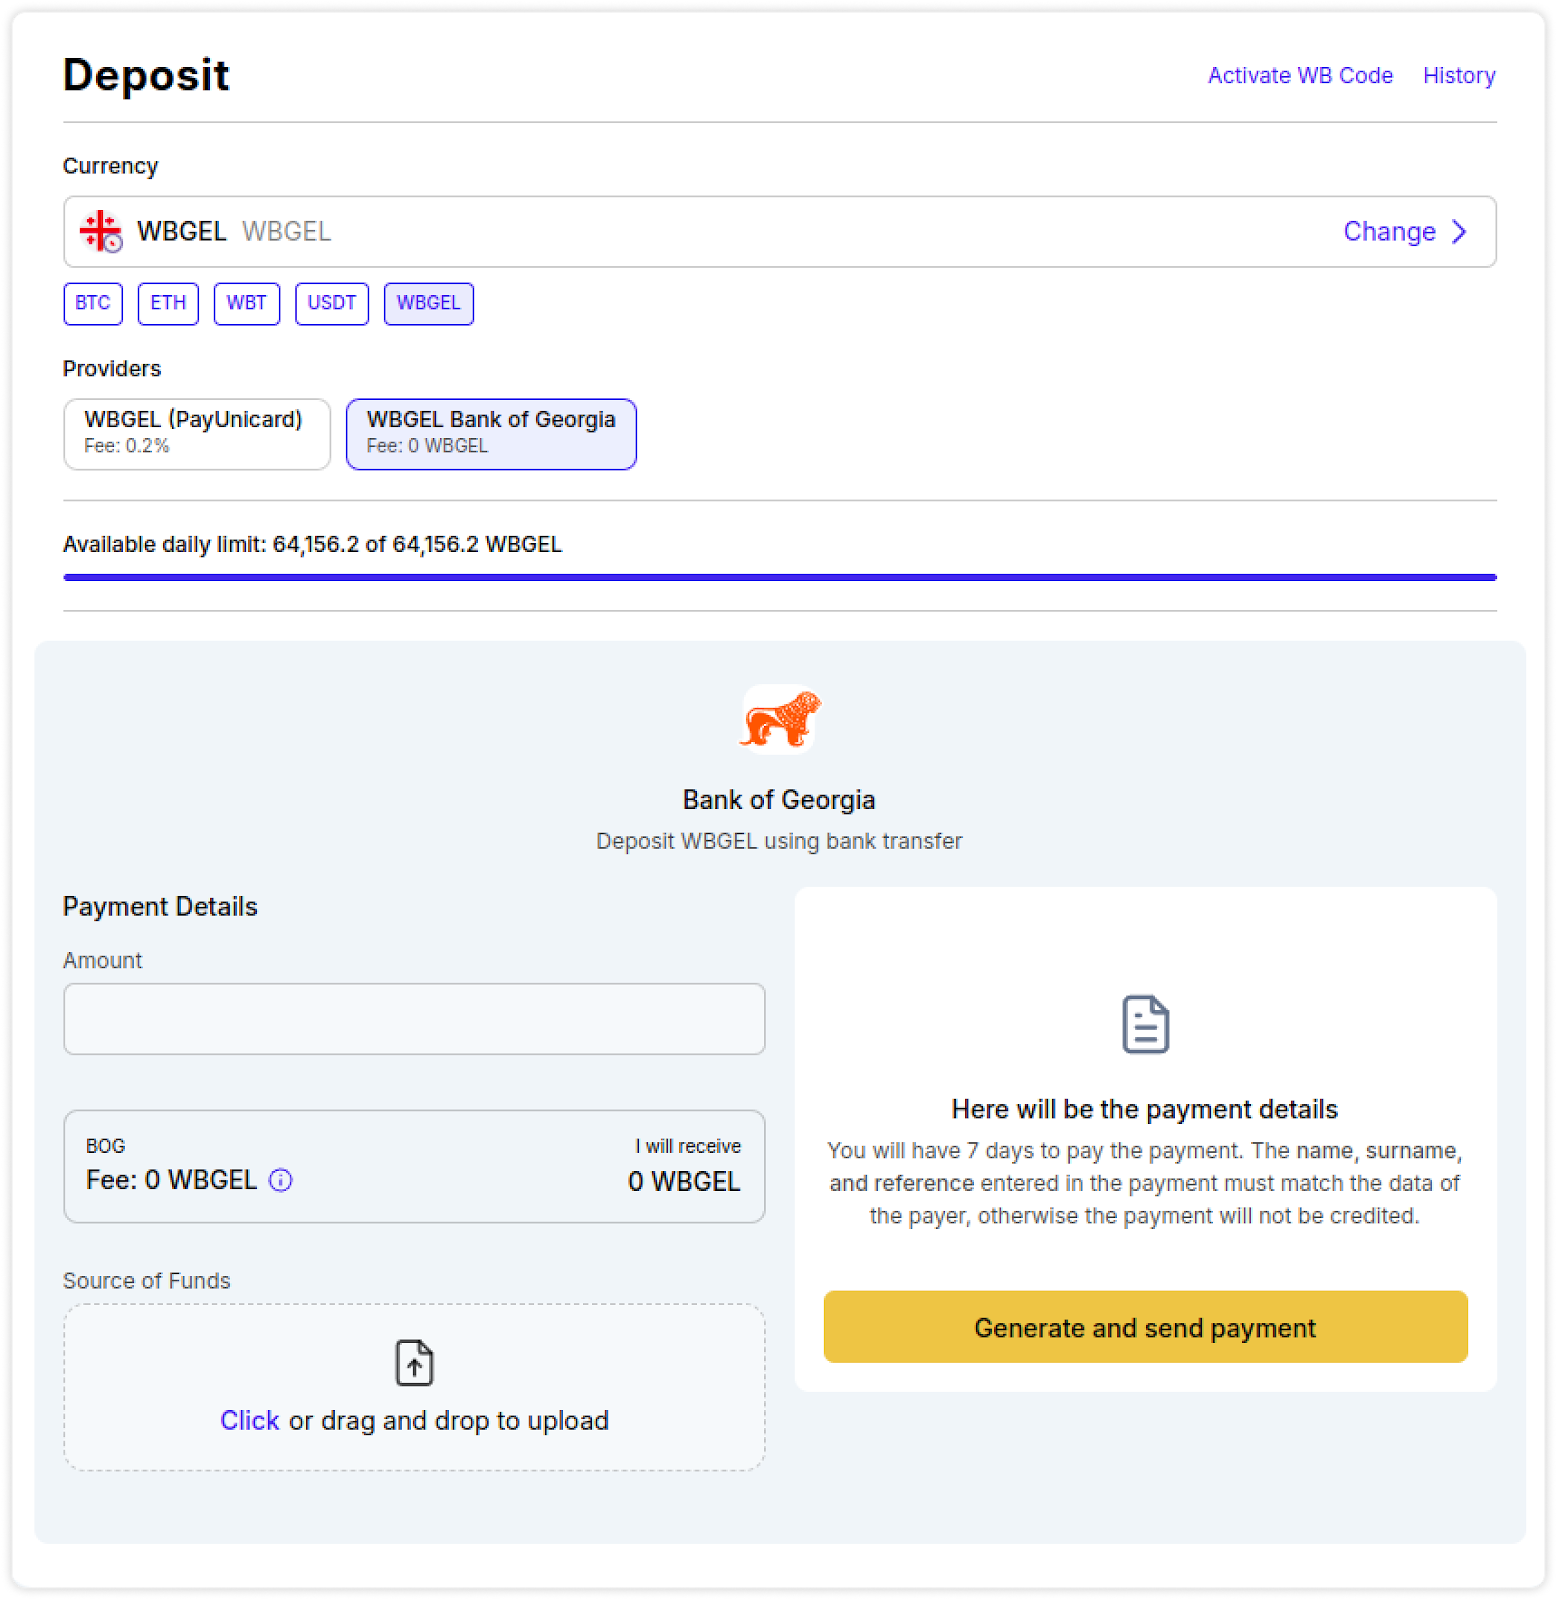Click the fee info icon next to BOG fee

click(281, 1181)
